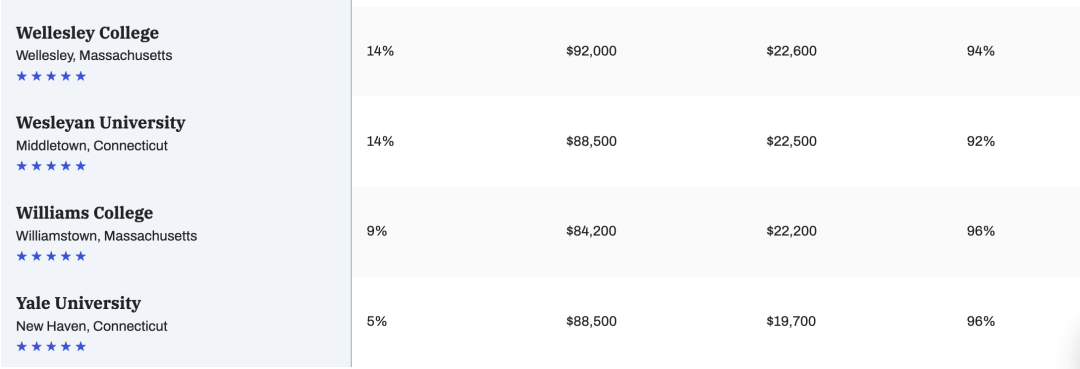Click Wellesley's 94% graduation rate
Screen dimensions: 1080x369
click(x=981, y=51)
